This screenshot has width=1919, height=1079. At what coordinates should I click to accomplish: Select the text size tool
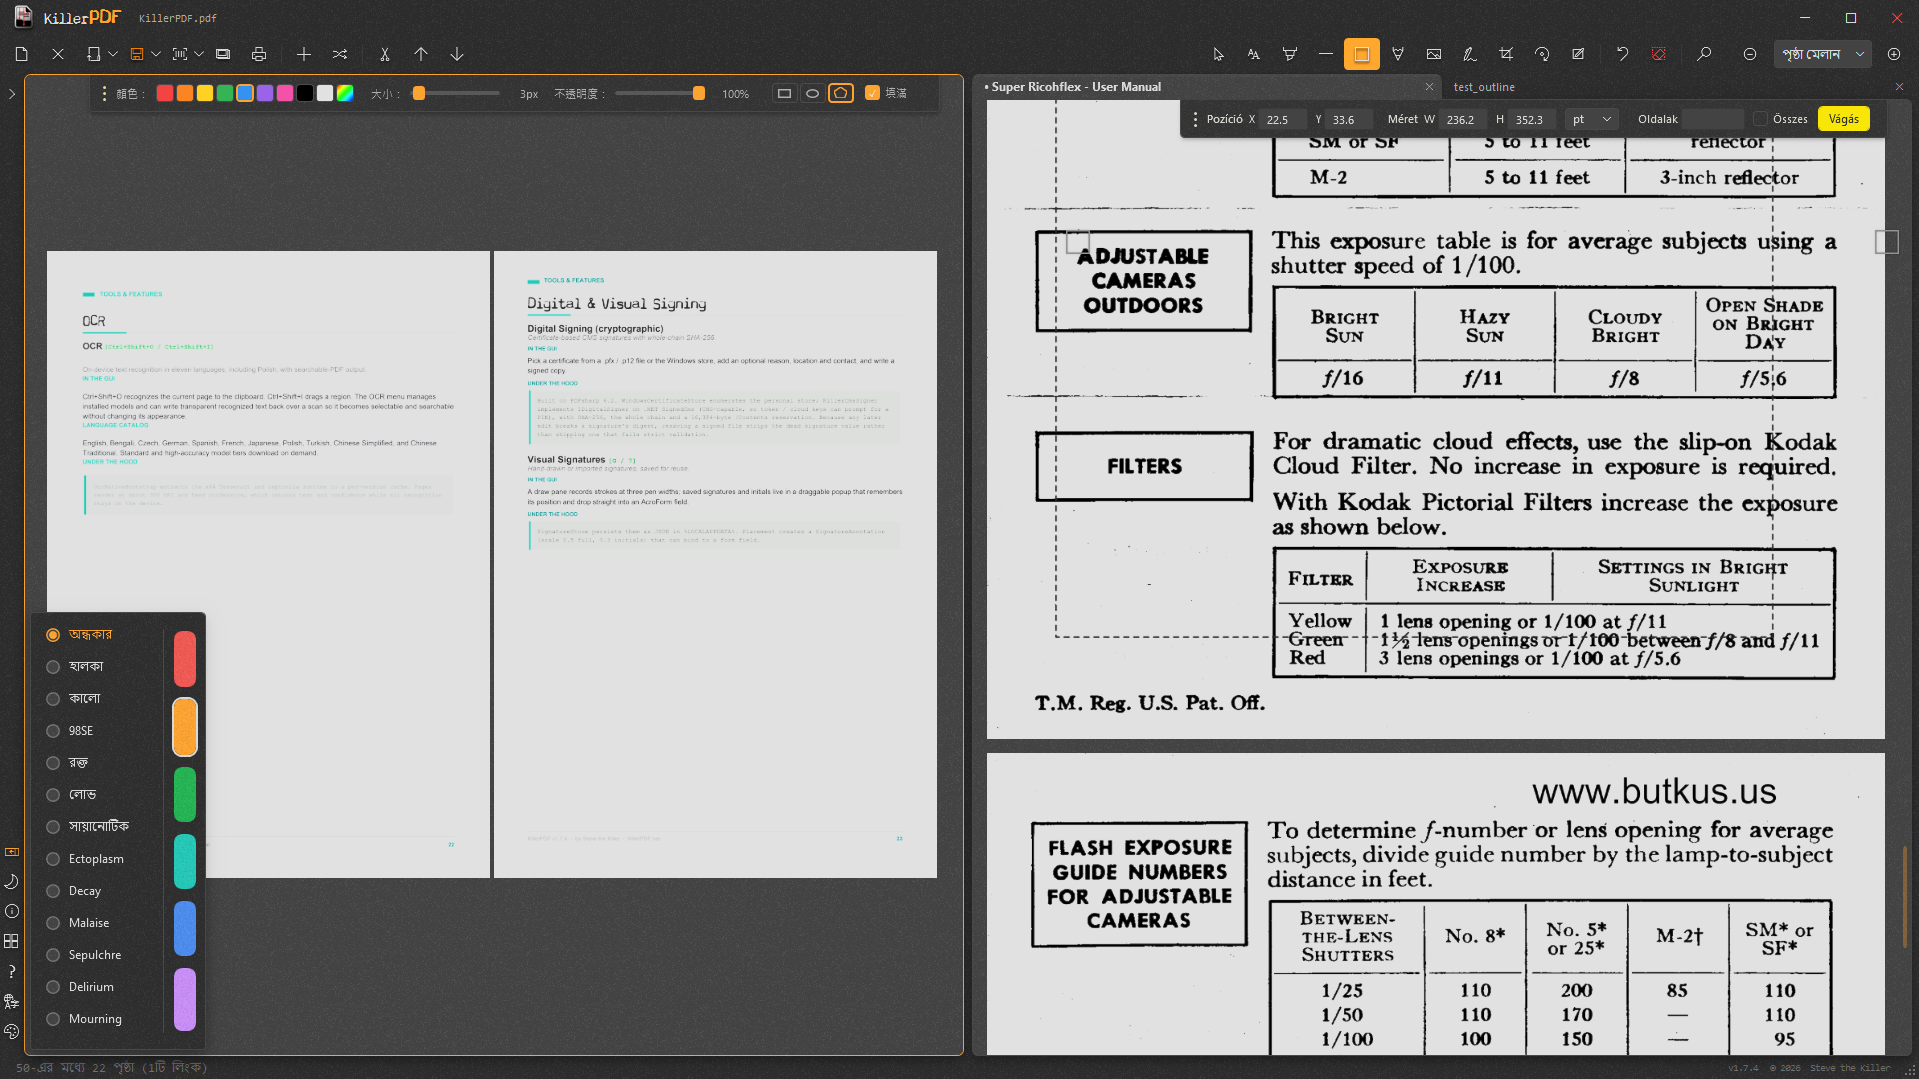pos(1254,54)
